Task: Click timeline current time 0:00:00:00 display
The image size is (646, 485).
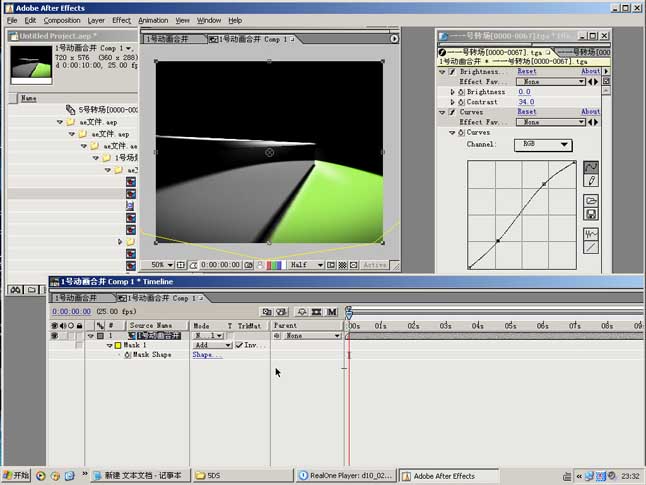Action: (72, 312)
